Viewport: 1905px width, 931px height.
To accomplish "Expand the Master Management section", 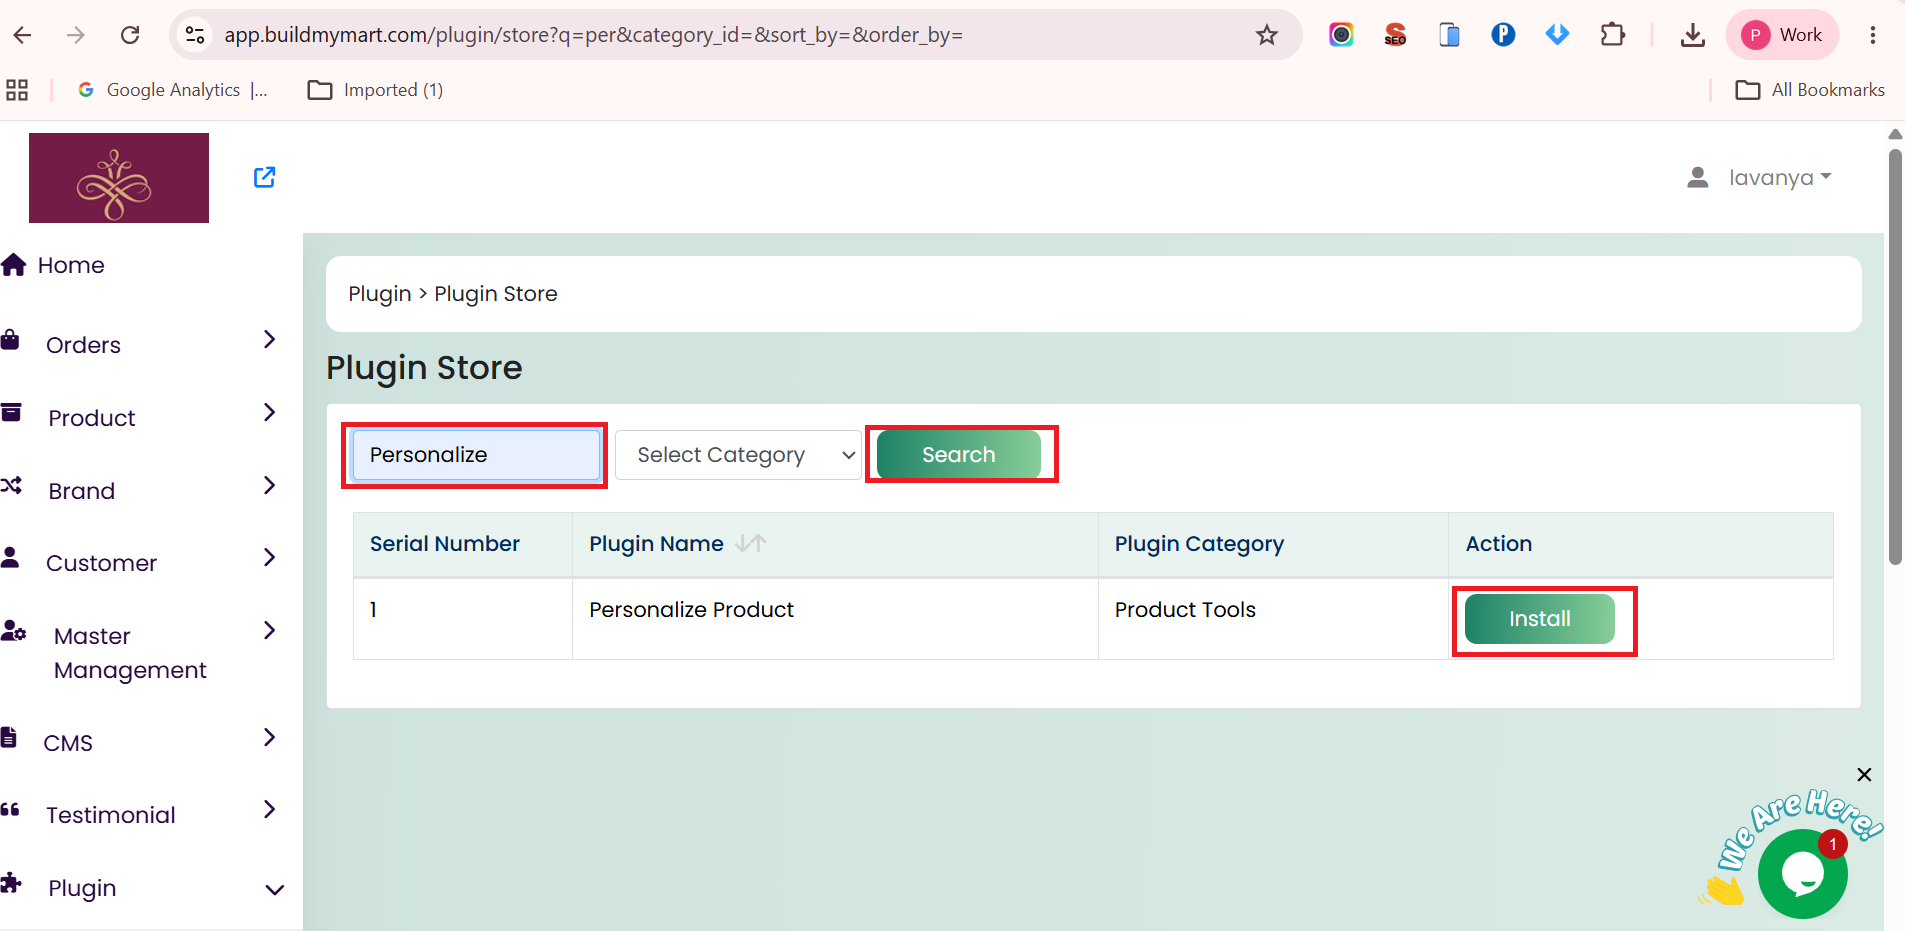I will pos(269,630).
